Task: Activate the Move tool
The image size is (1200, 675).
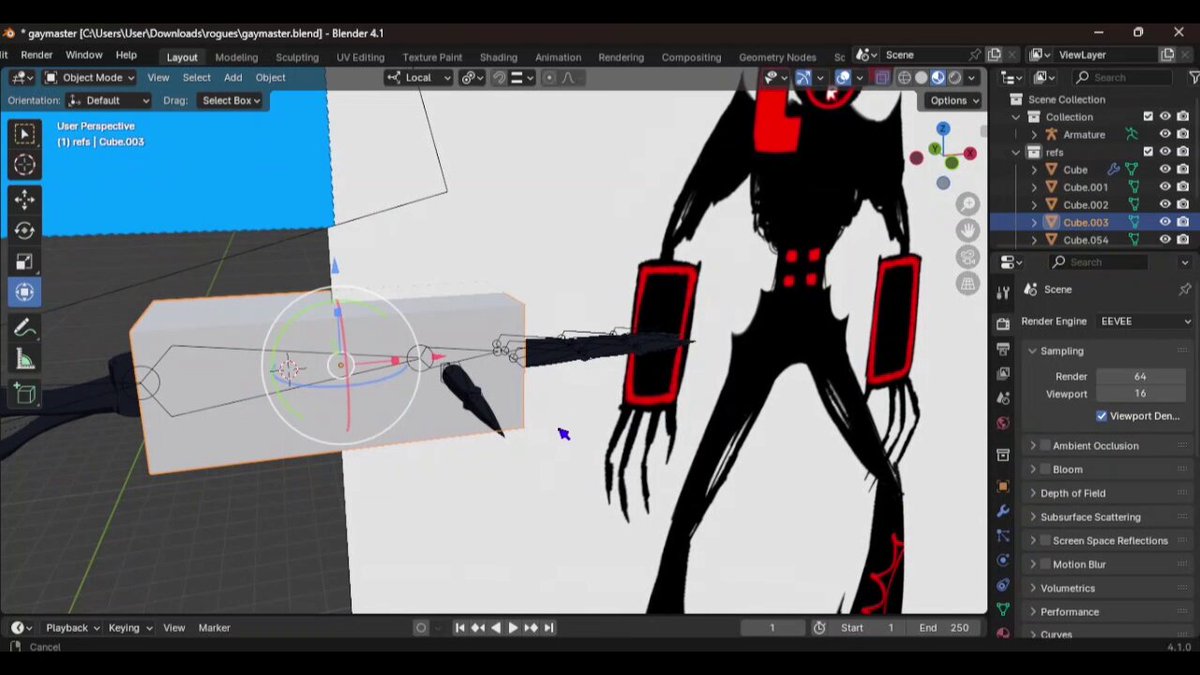Action: [25, 200]
